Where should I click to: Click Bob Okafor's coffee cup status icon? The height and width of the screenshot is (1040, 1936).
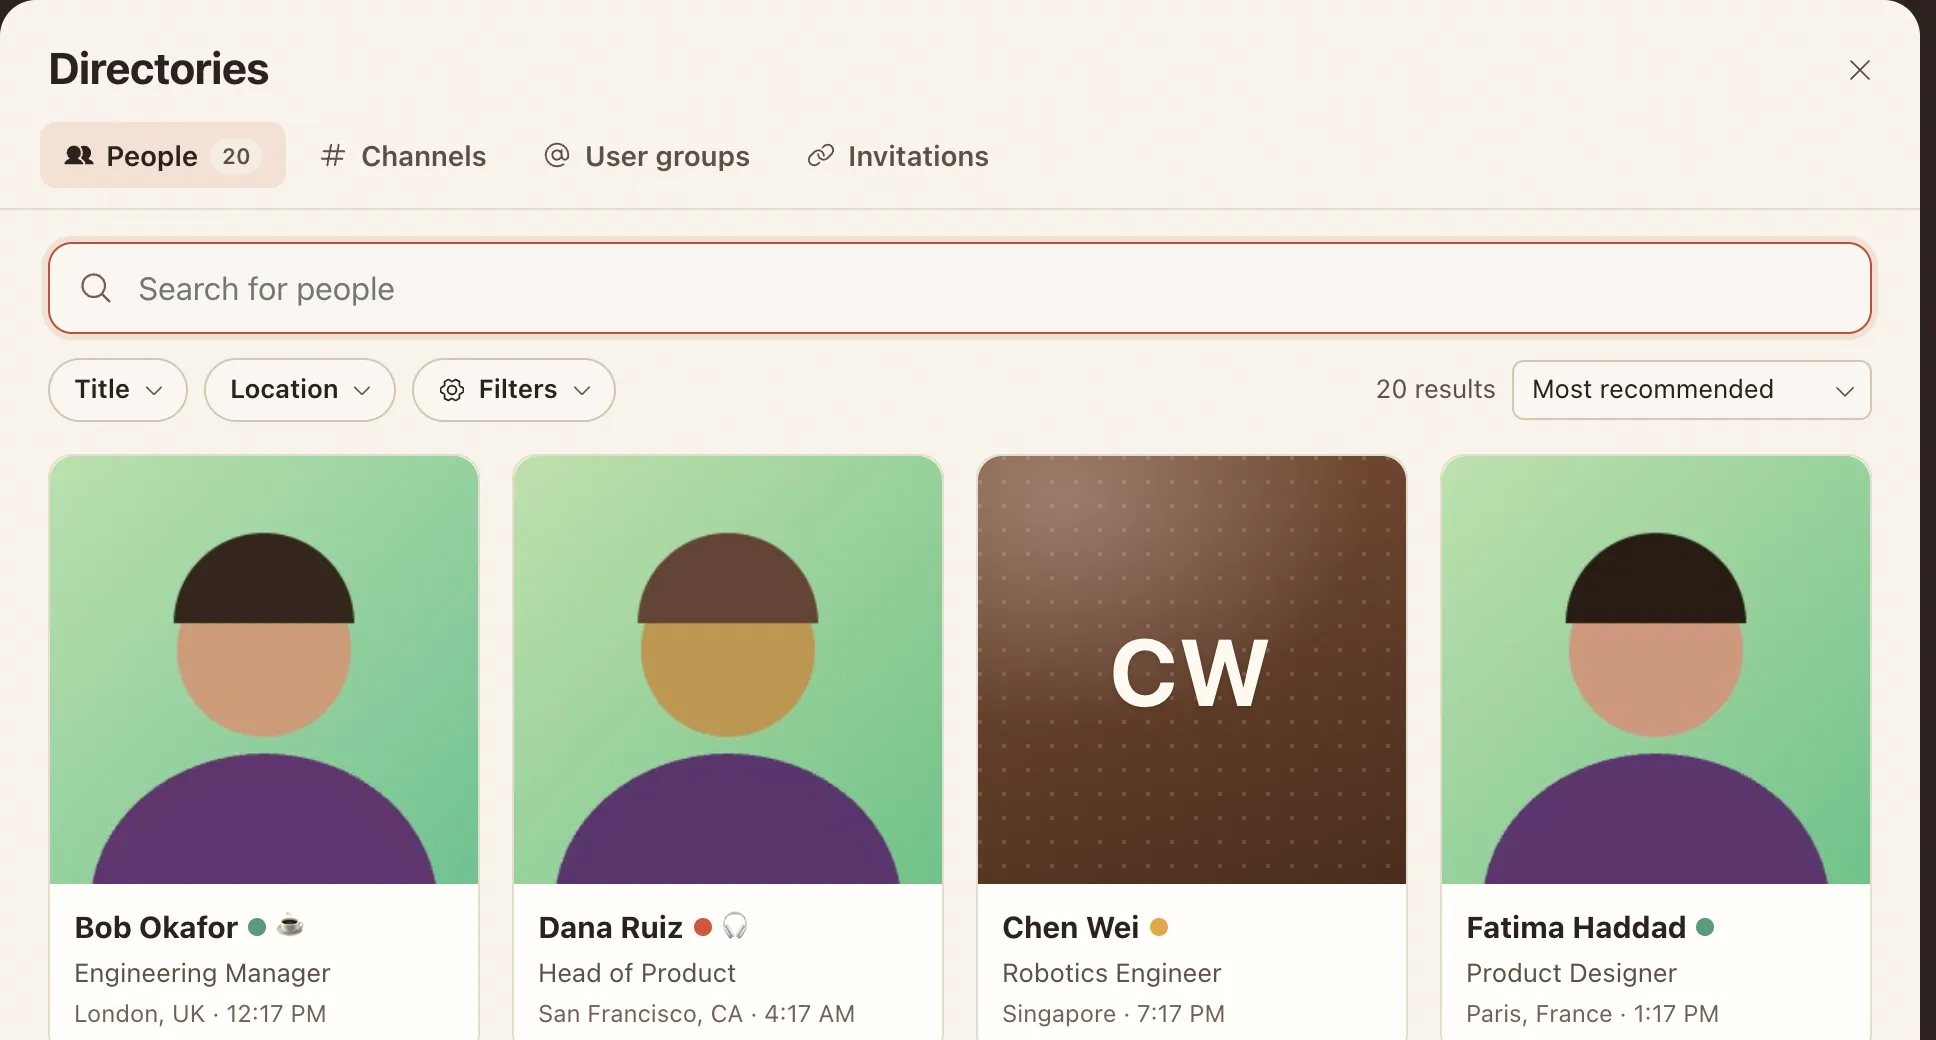[x=290, y=926]
